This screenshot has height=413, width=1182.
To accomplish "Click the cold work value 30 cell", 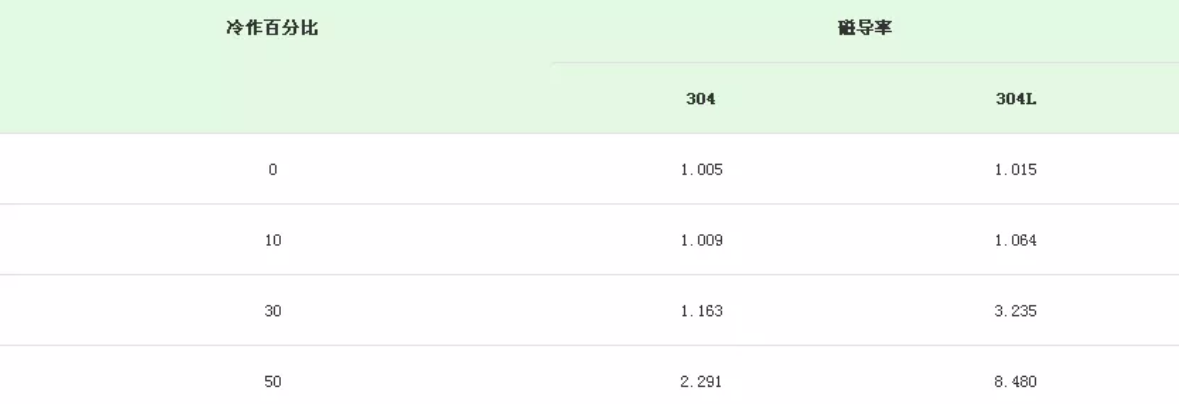I will coord(273,311).
